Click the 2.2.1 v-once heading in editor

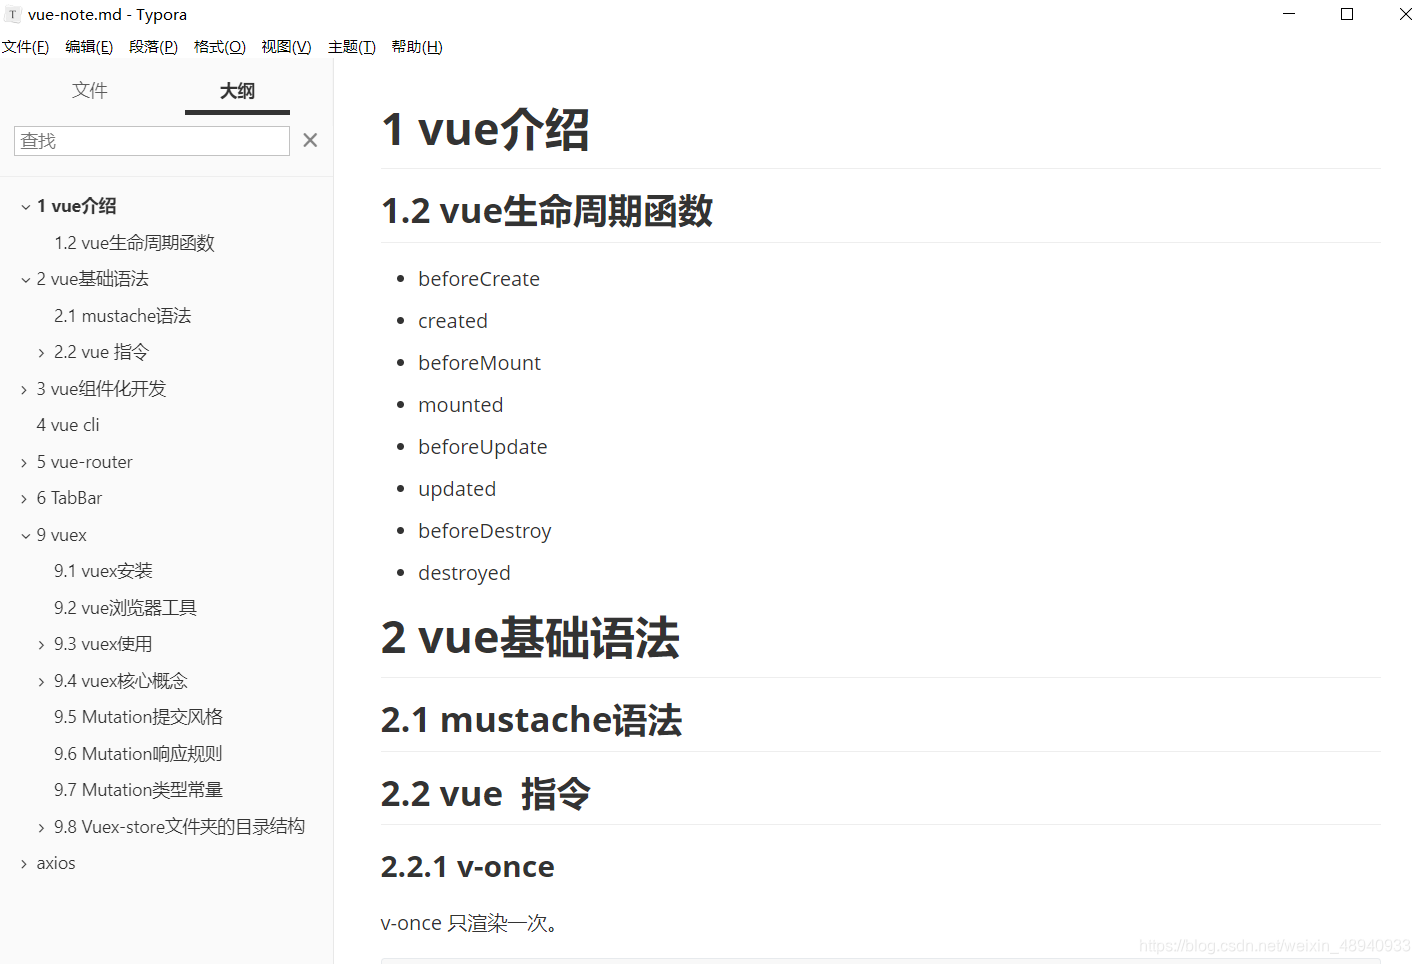(468, 866)
